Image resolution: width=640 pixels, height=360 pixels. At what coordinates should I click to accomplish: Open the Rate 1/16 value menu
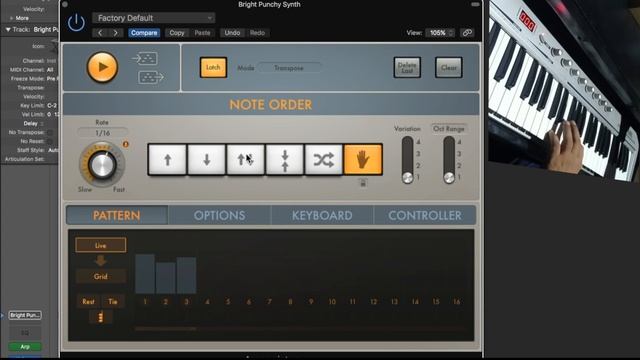tap(102, 133)
